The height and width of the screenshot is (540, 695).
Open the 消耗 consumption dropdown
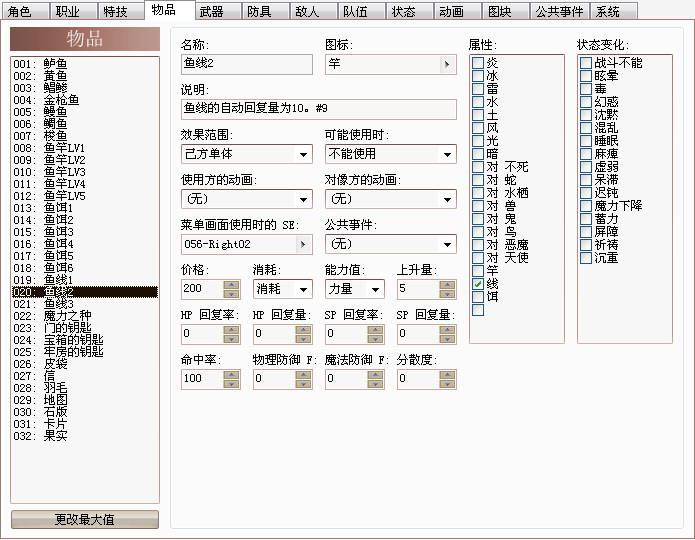click(x=283, y=289)
